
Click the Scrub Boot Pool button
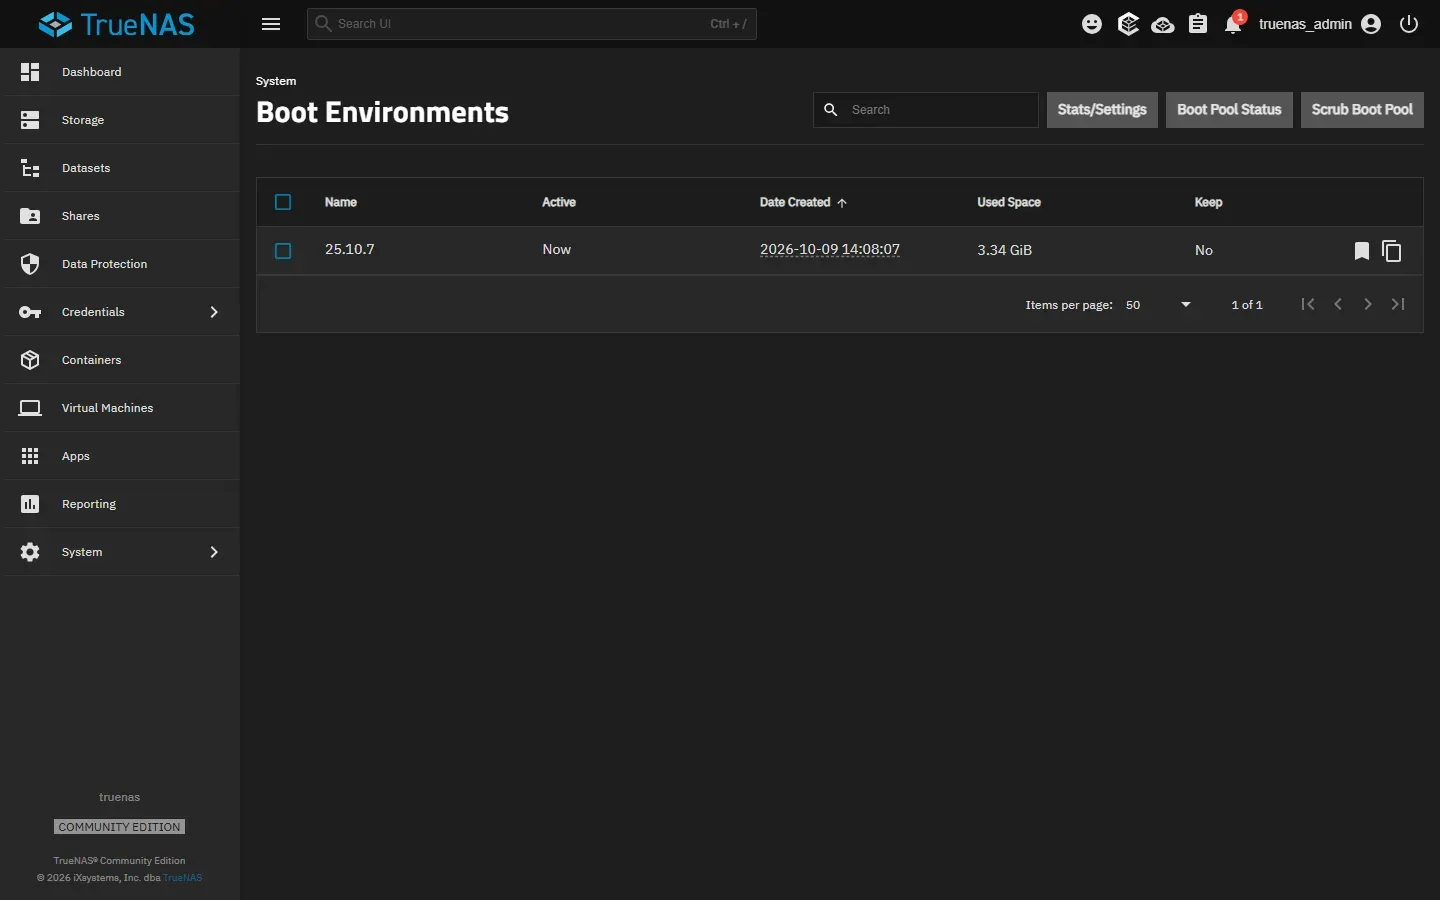click(1362, 110)
